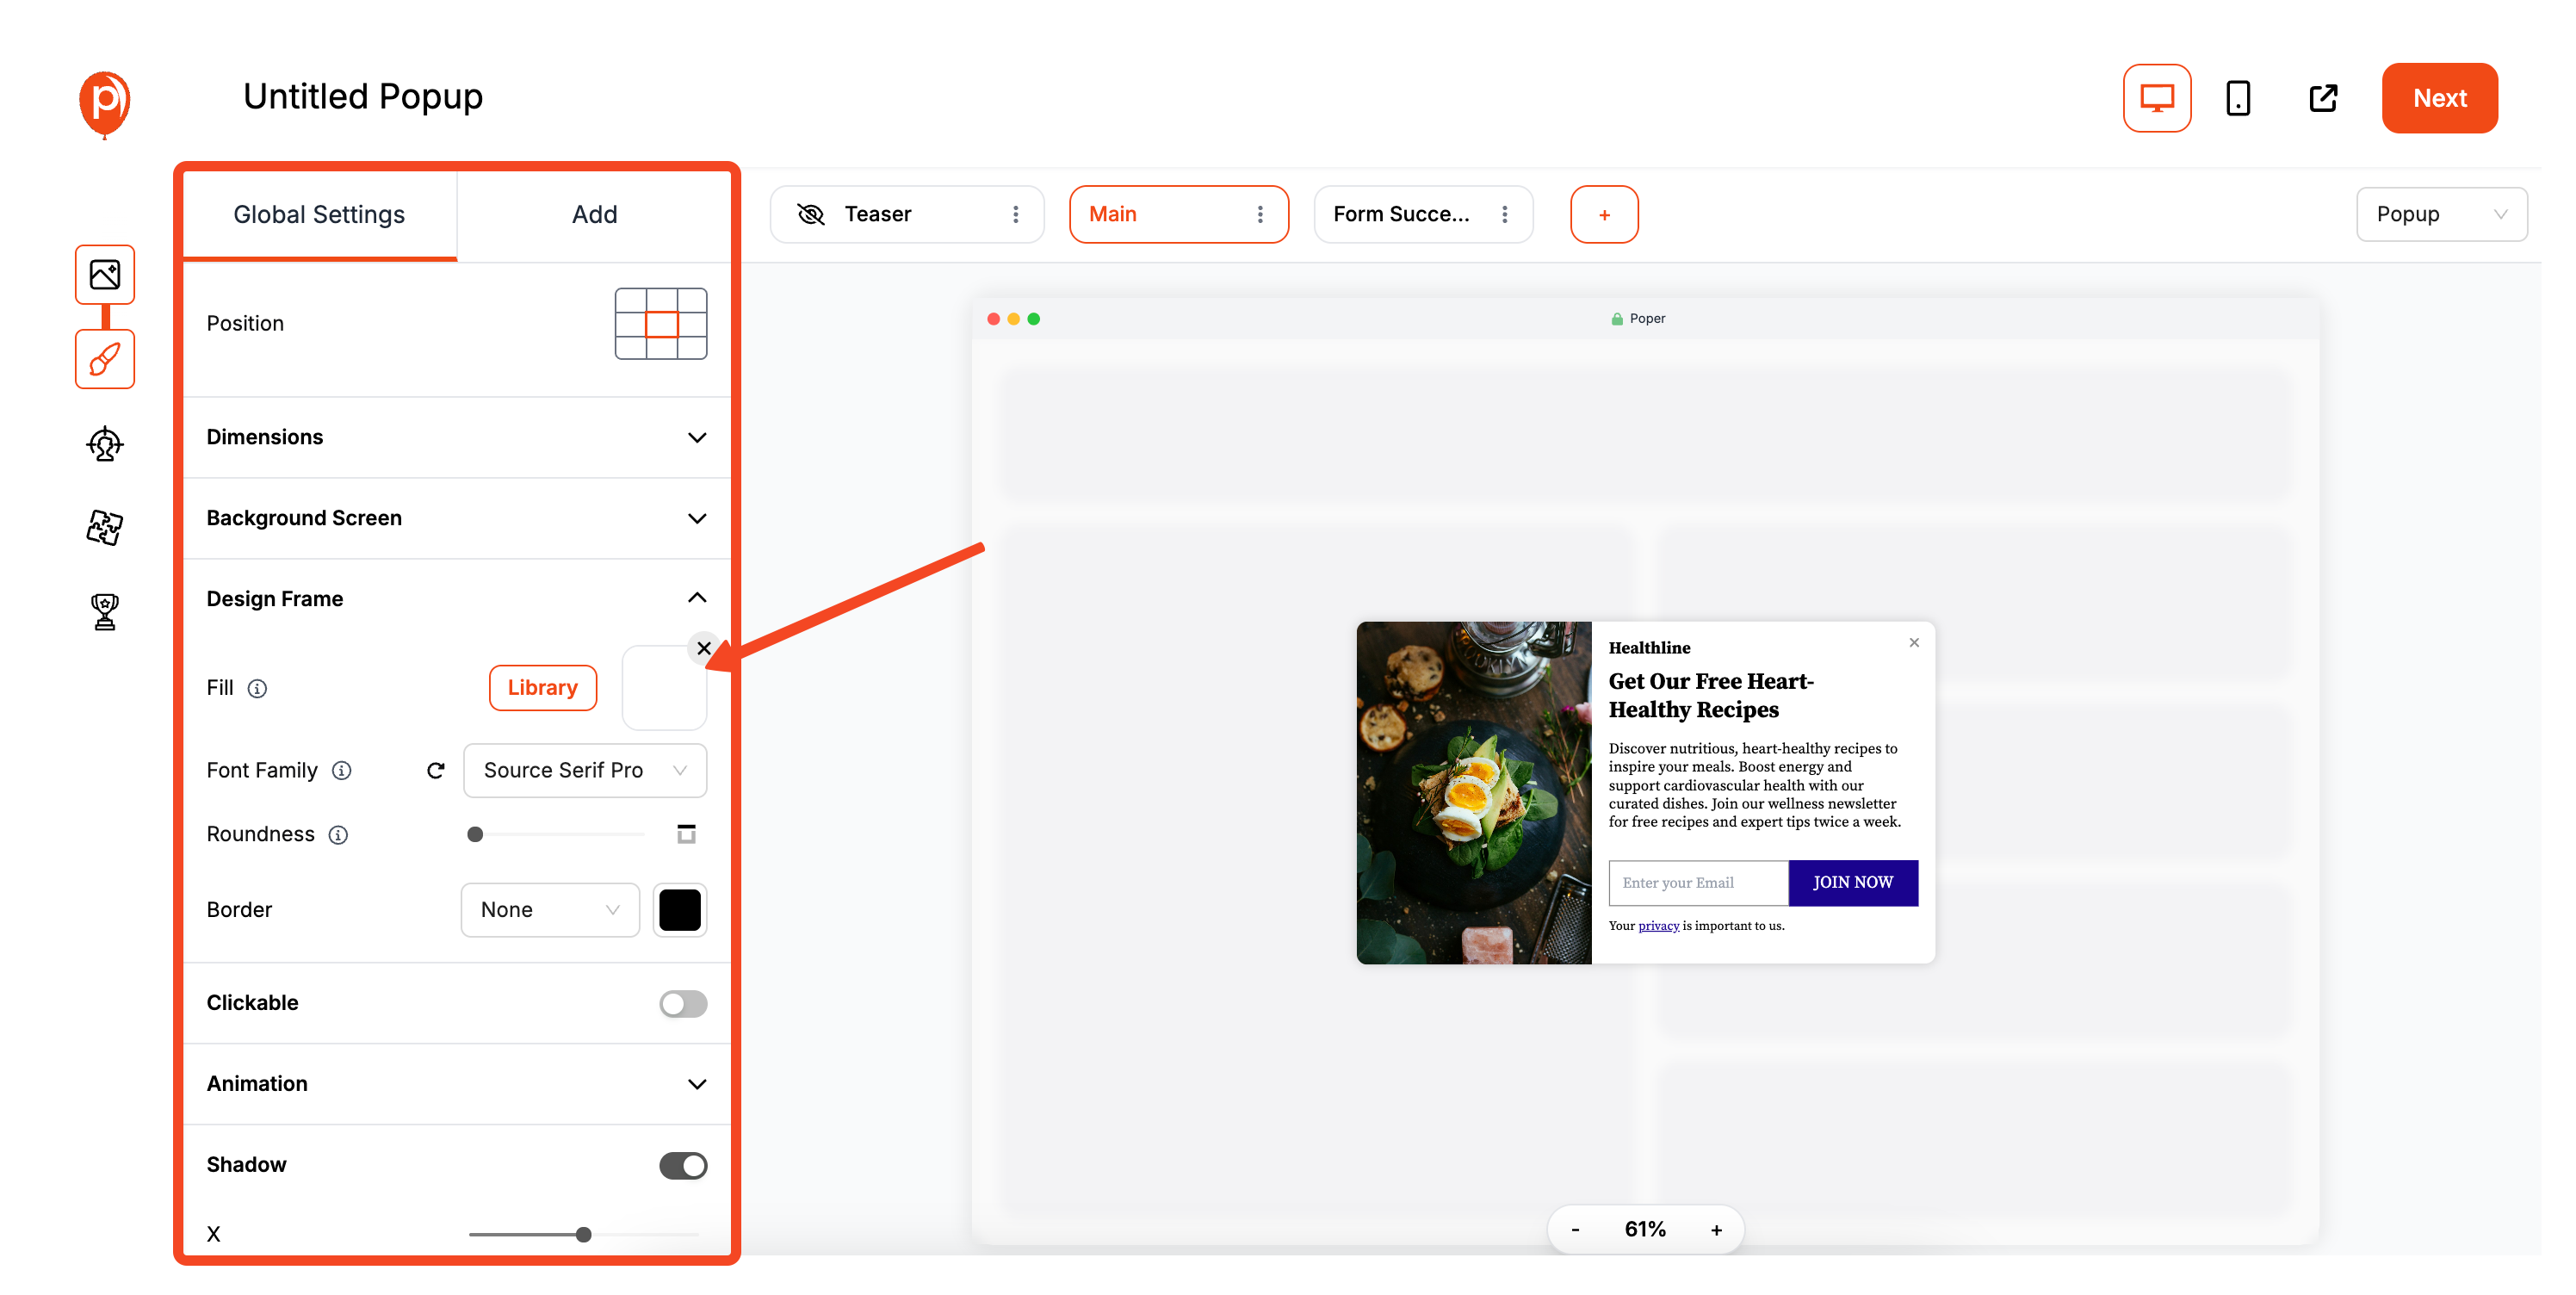Click Untitled Popup title to rename

(362, 96)
